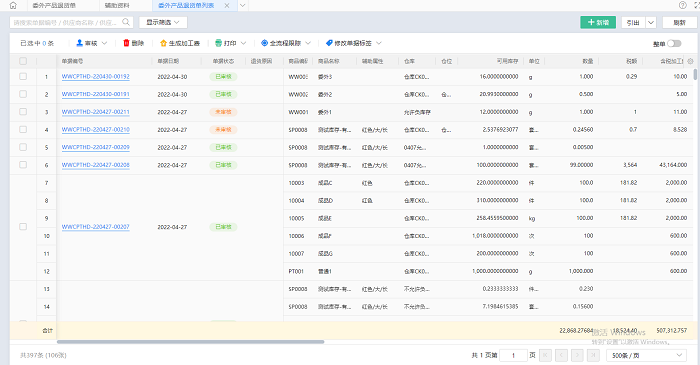Click the print icon in toolbar
The height and width of the screenshot is (365, 700).
click(218, 43)
